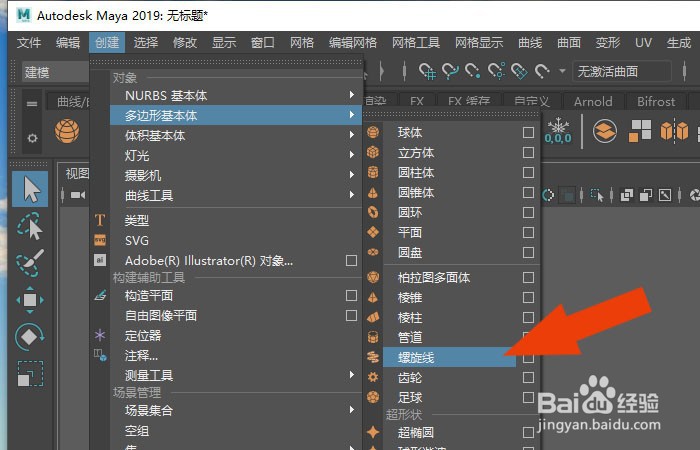Click the orange squares combine shelf icon

(x=640, y=131)
